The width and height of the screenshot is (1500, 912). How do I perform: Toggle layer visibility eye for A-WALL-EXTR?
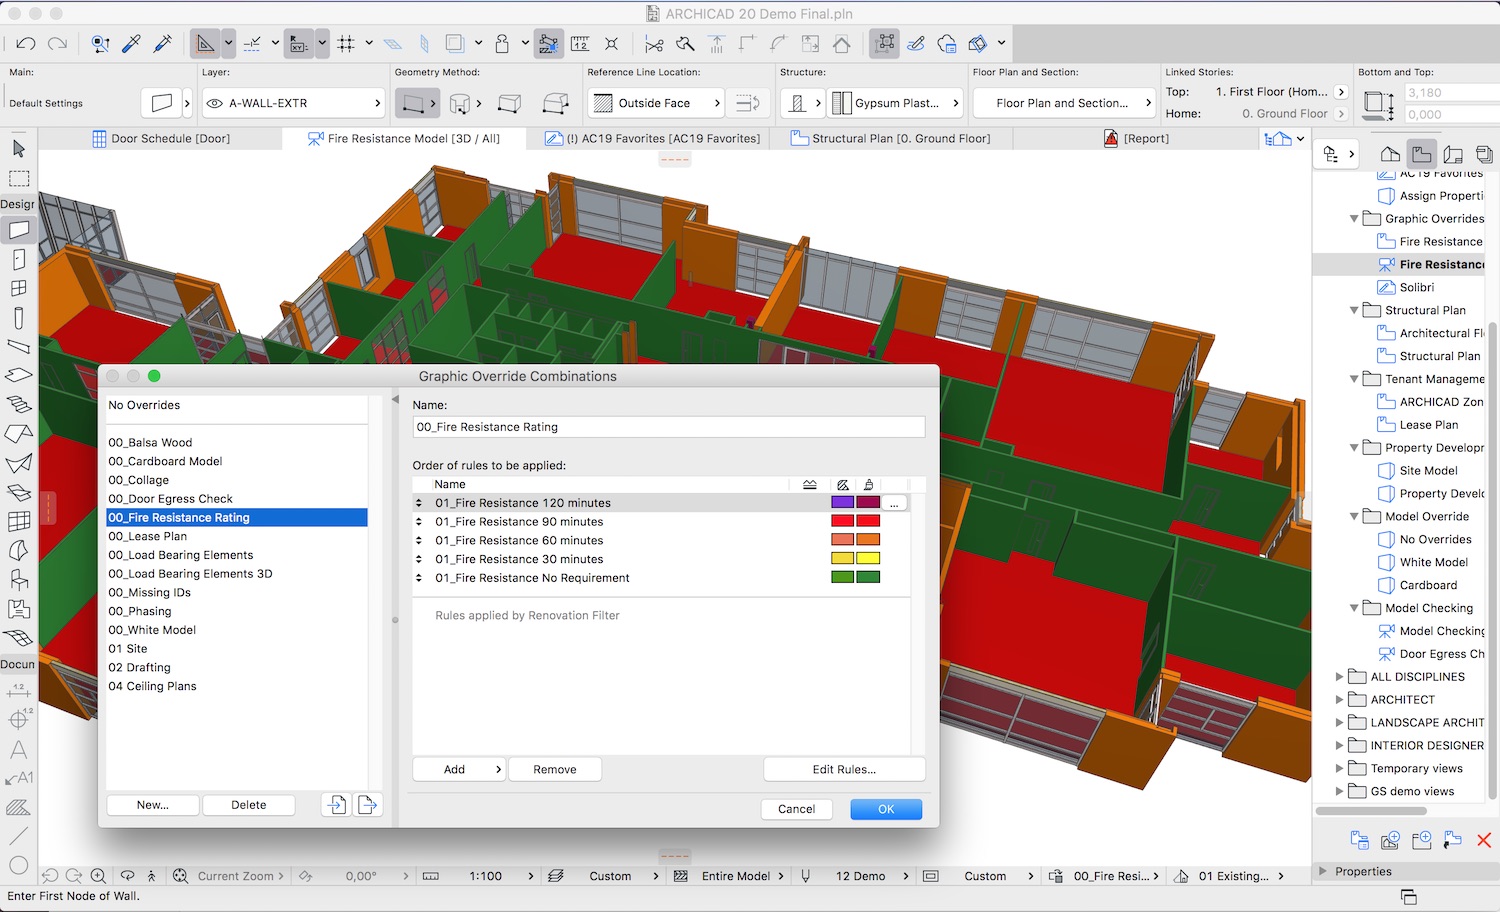214,103
